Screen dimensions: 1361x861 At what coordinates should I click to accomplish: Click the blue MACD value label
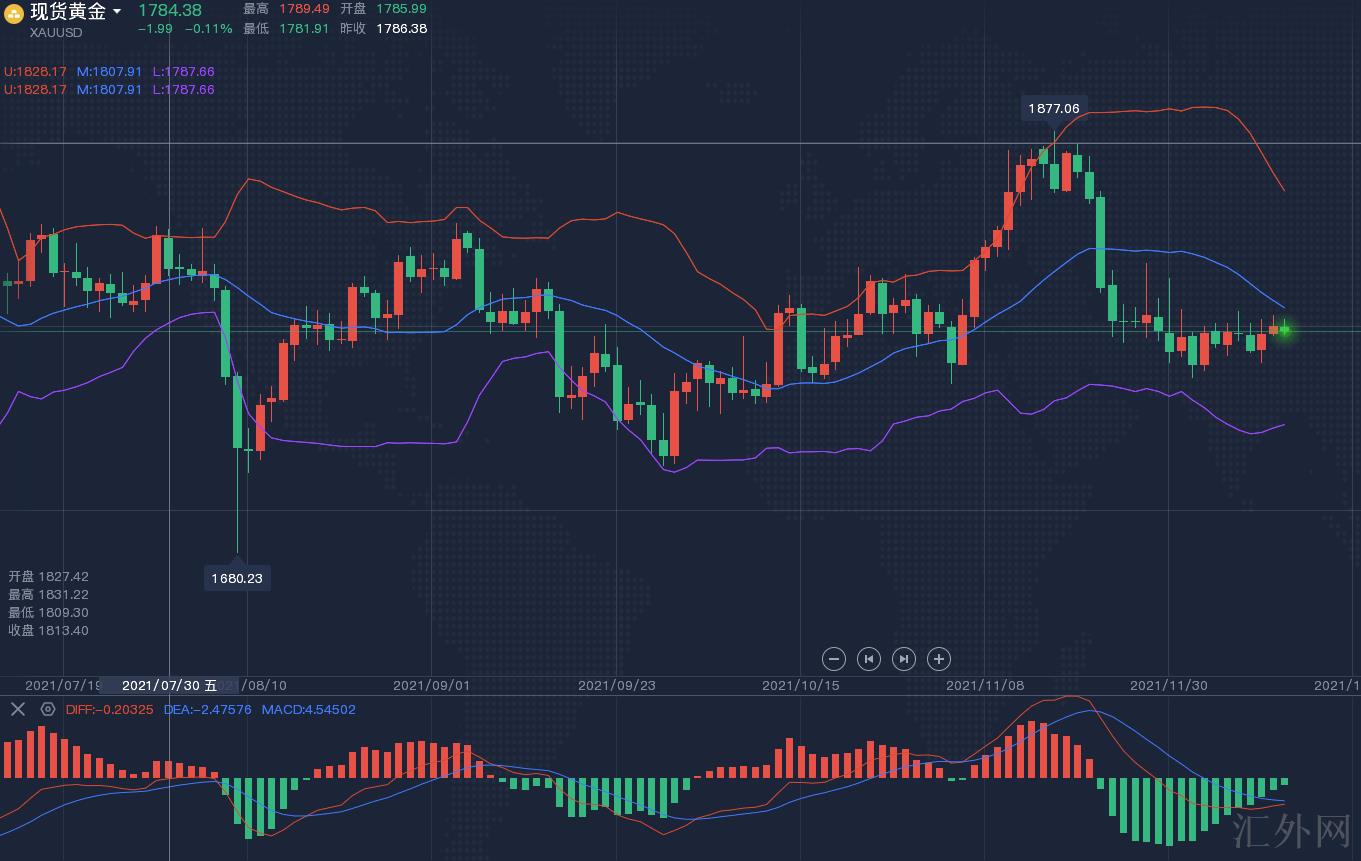coord(308,709)
